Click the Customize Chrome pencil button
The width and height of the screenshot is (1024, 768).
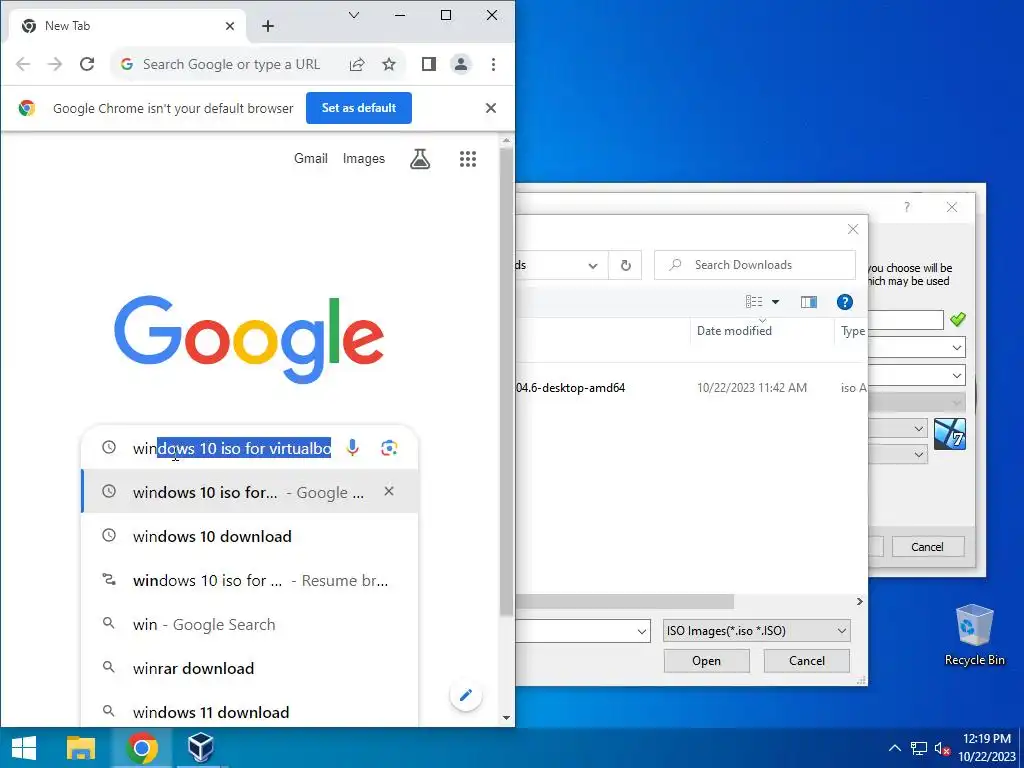[x=466, y=695]
